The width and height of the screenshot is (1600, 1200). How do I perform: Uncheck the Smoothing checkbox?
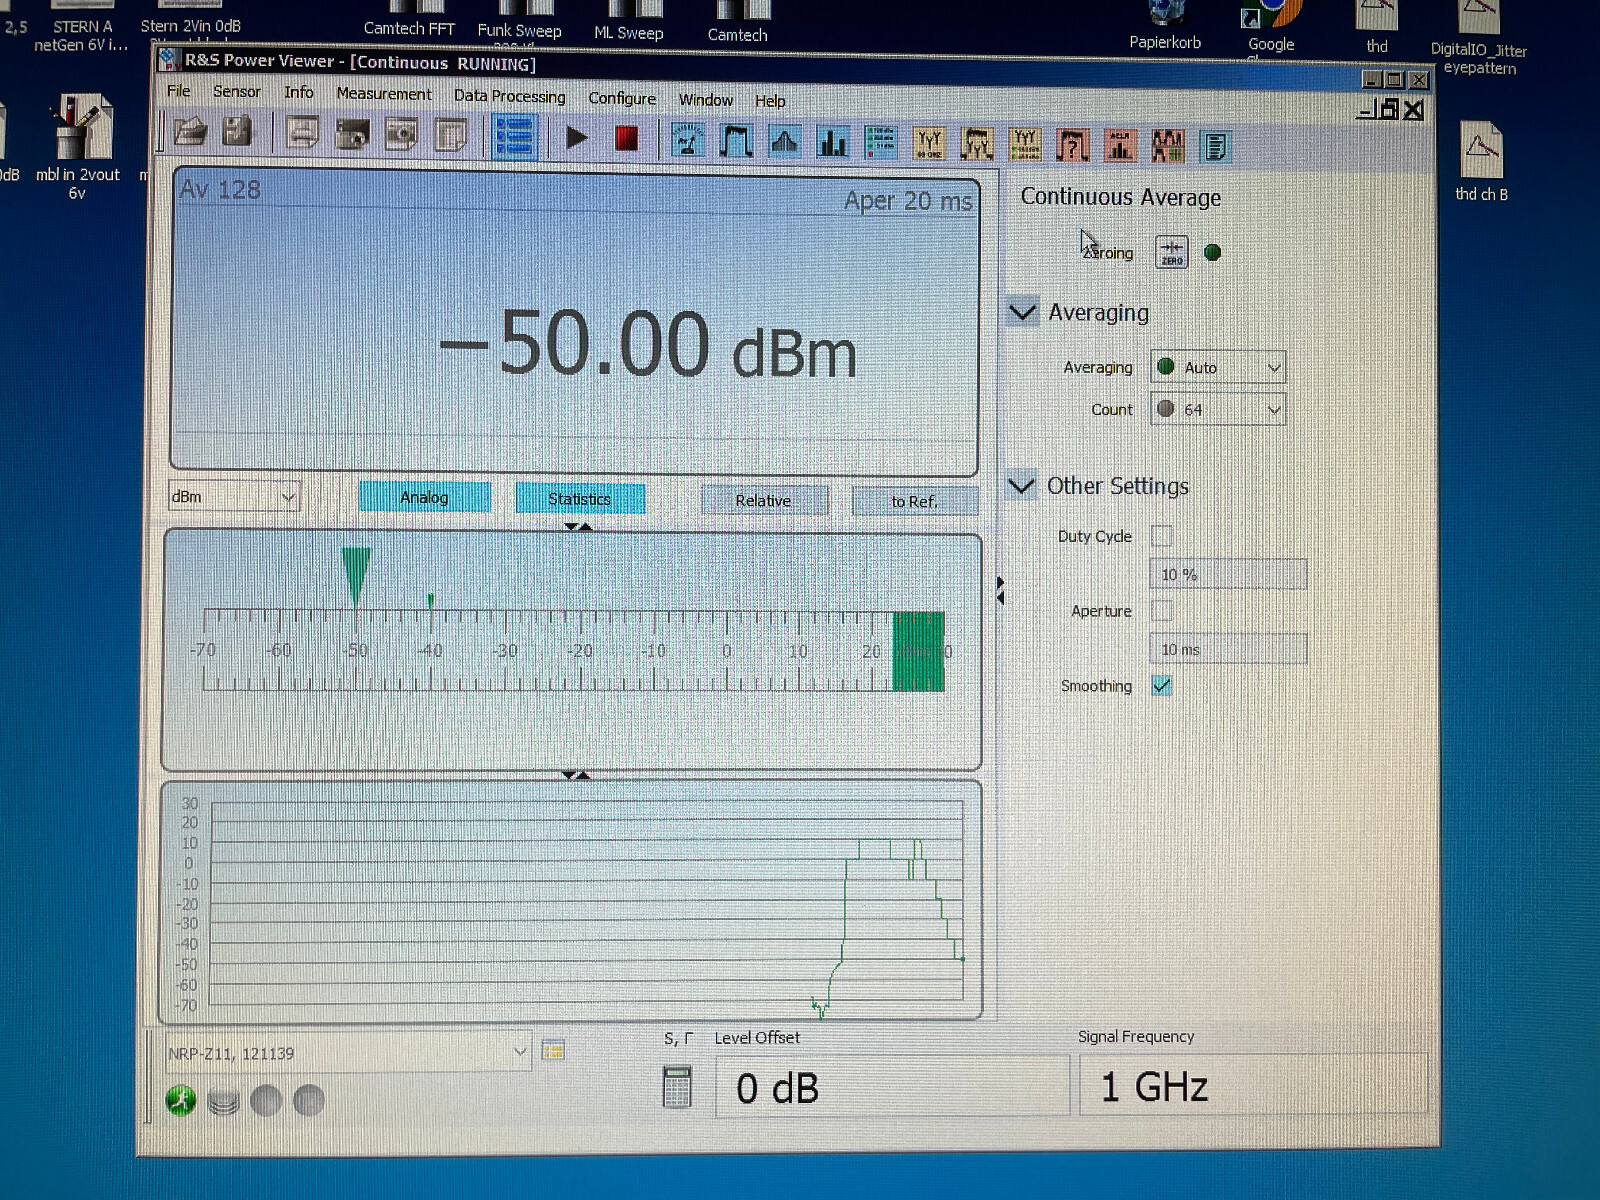pyautogui.click(x=1161, y=686)
